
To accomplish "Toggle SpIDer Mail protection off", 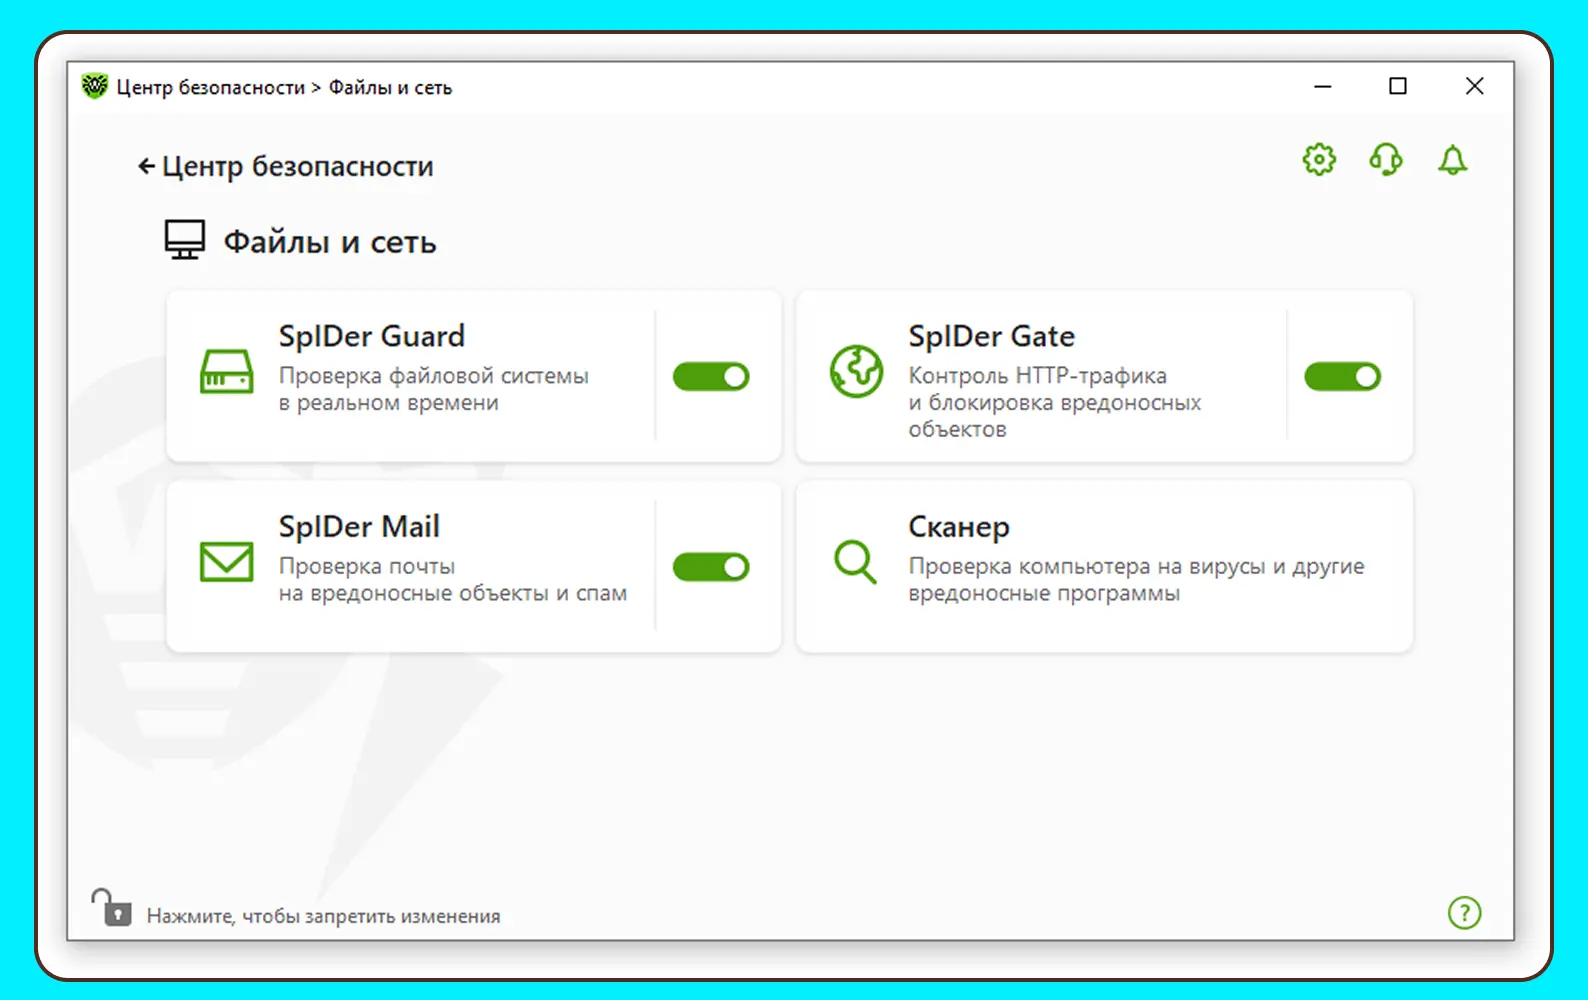I will [x=711, y=567].
